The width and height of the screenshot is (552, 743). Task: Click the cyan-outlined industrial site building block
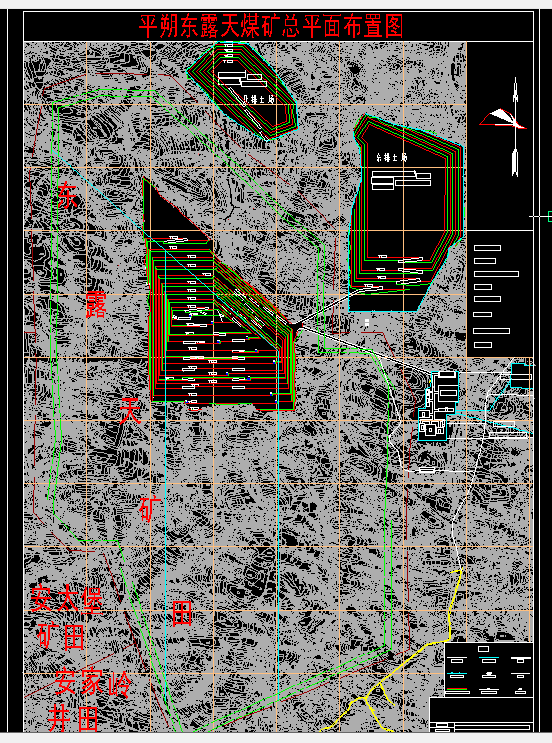[439, 407]
